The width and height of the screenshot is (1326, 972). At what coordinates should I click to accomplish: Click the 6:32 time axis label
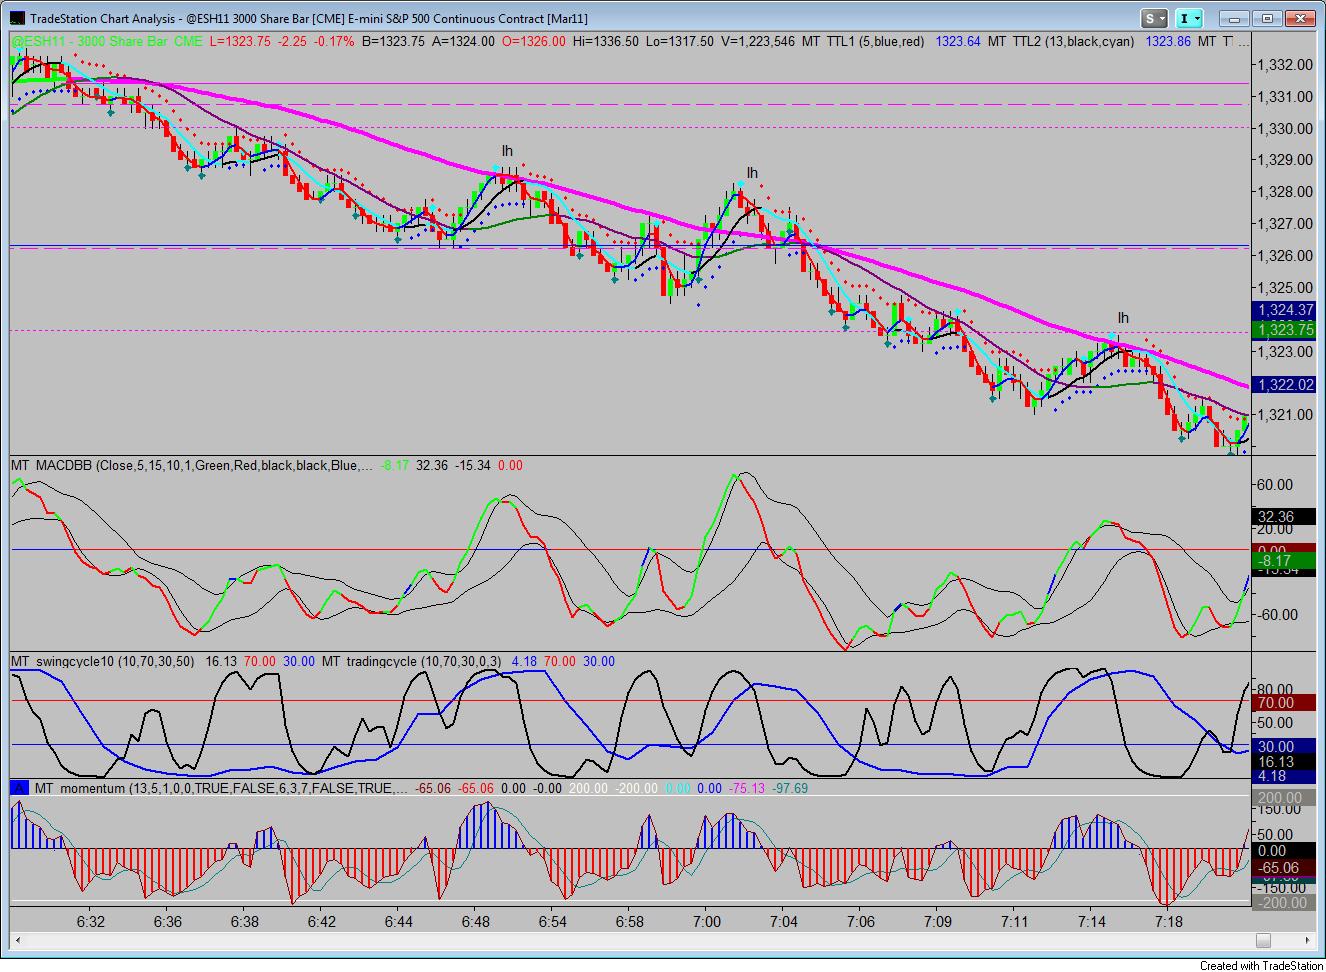point(91,921)
